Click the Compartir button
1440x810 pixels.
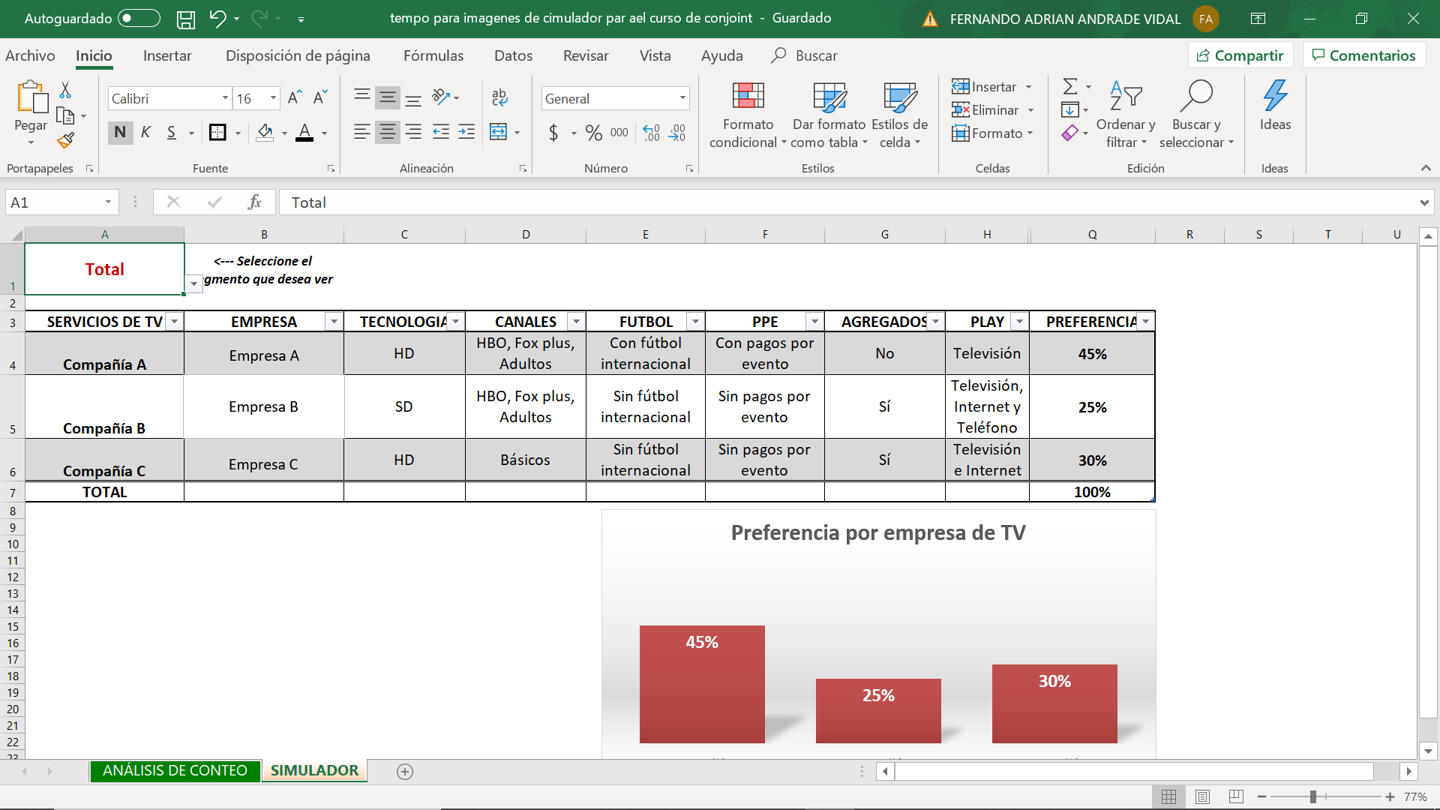(1240, 56)
